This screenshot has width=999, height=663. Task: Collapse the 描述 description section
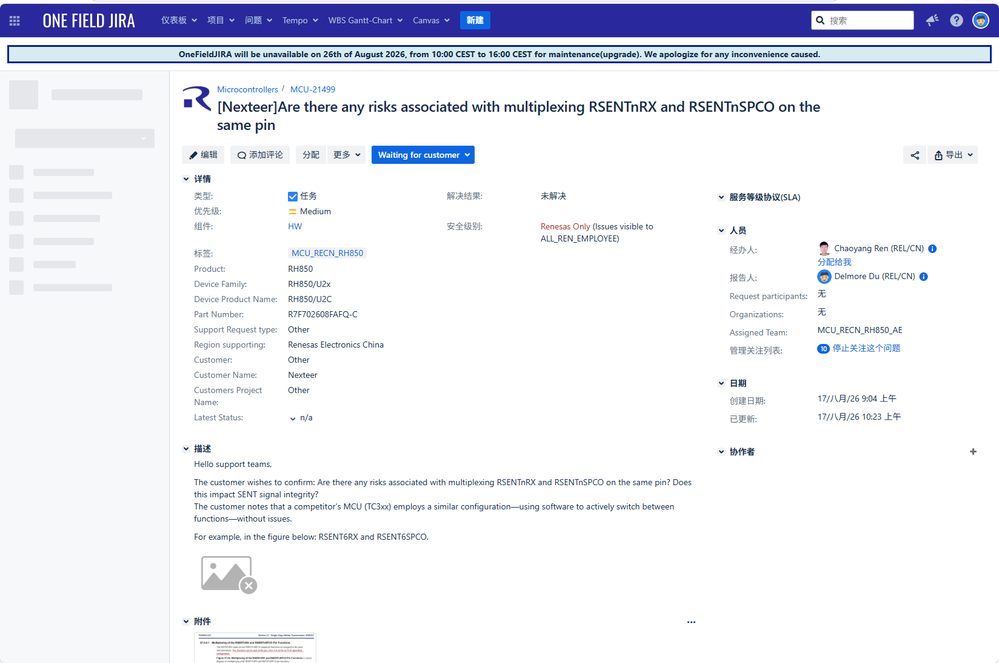click(x=186, y=449)
